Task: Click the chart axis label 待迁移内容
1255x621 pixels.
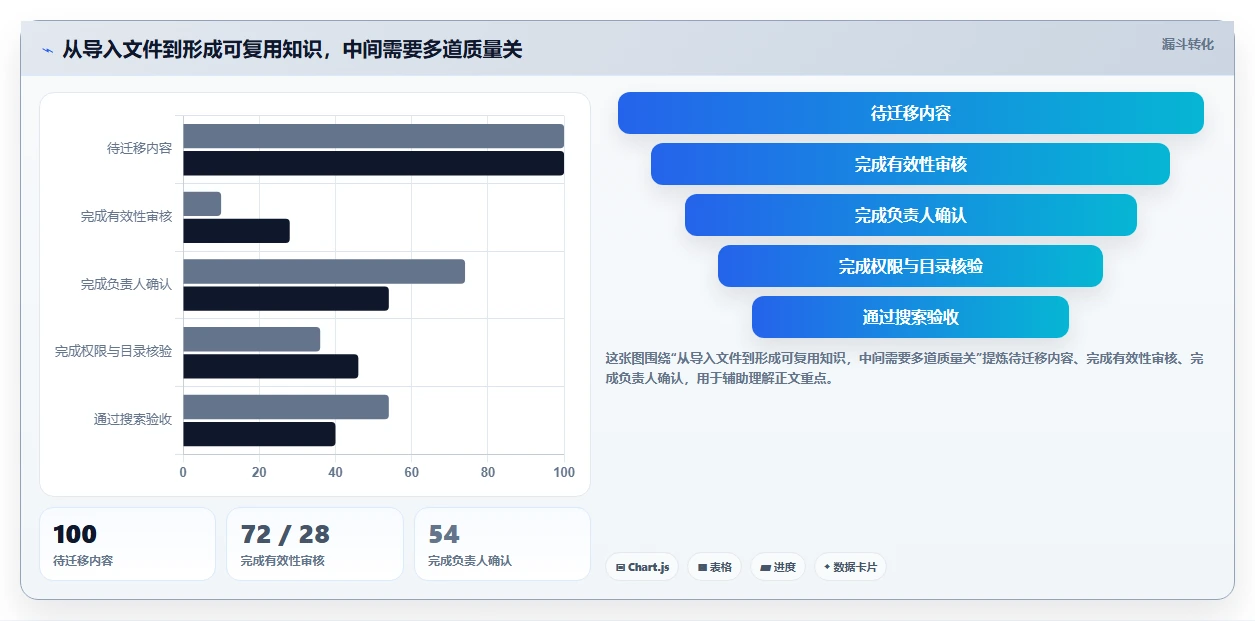Action: pyautogui.click(x=139, y=148)
